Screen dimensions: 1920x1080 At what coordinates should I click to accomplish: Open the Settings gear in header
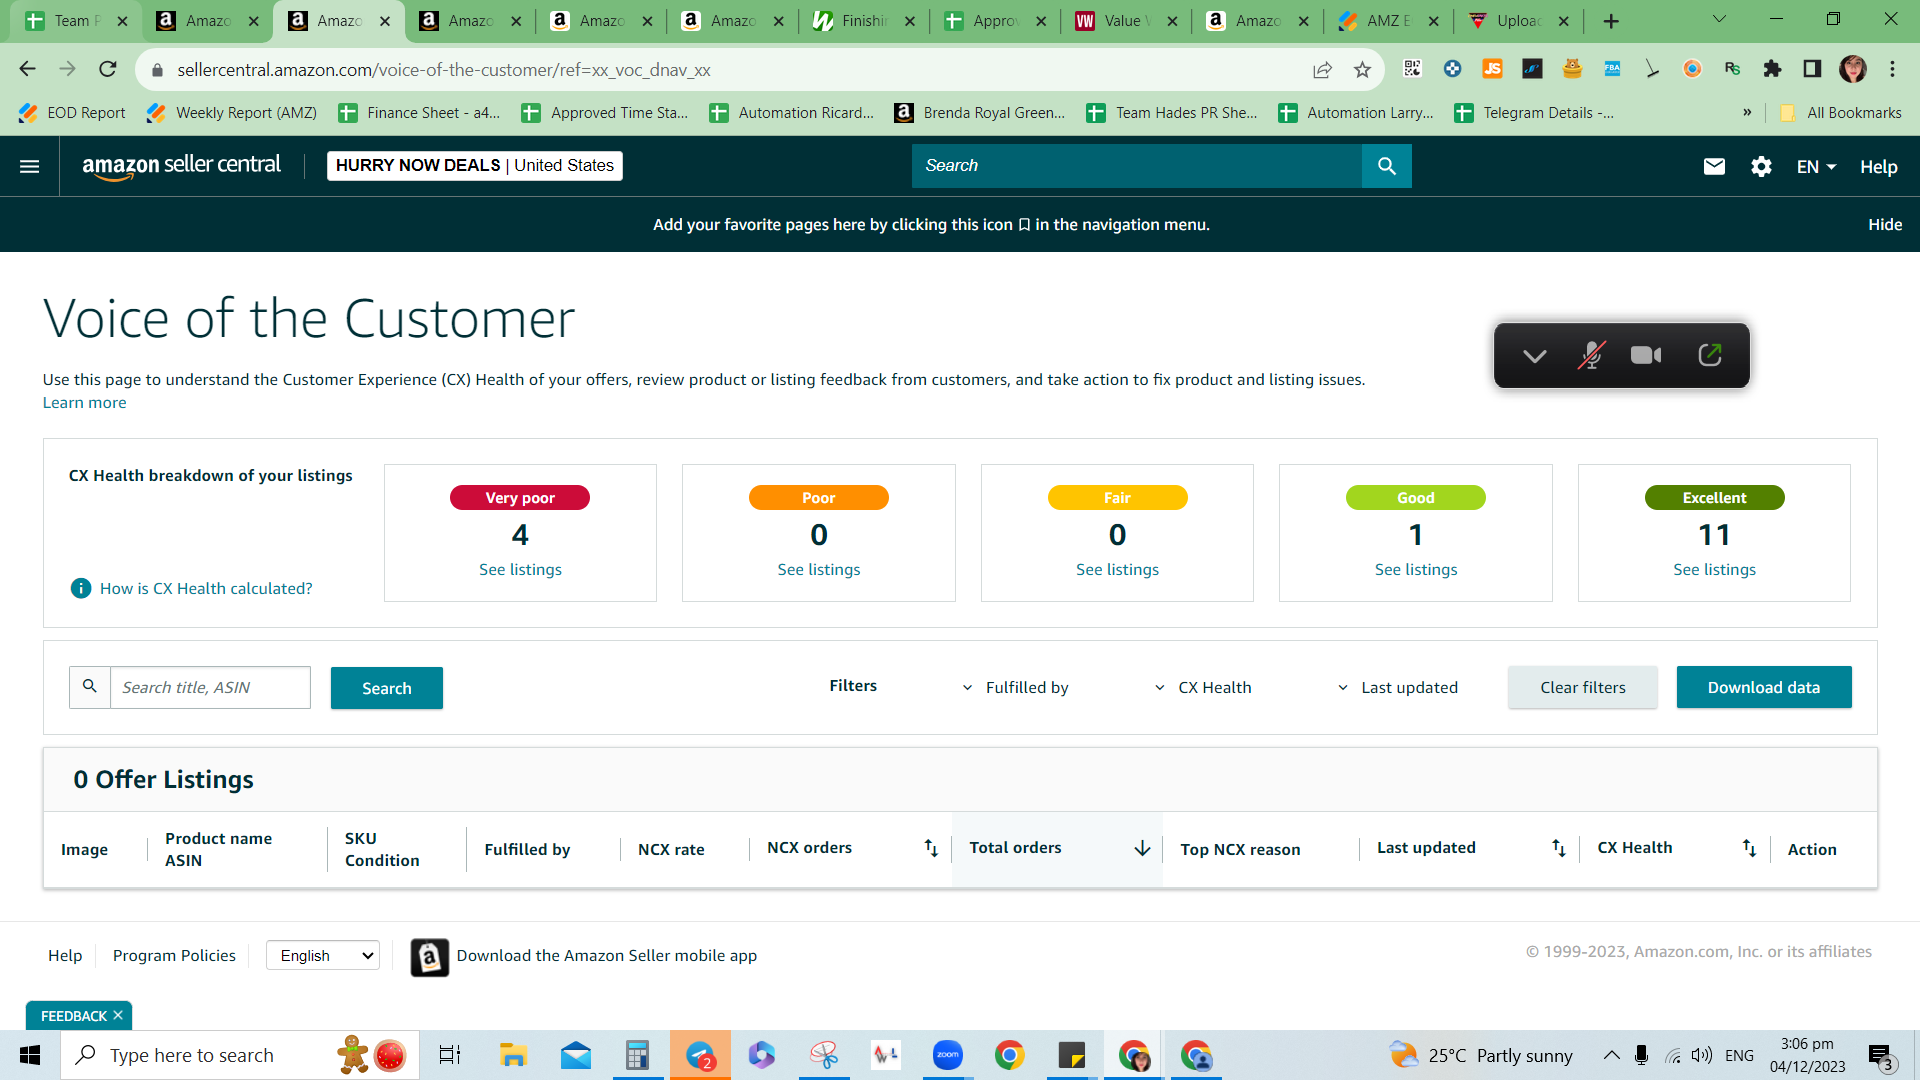[x=1761, y=167]
